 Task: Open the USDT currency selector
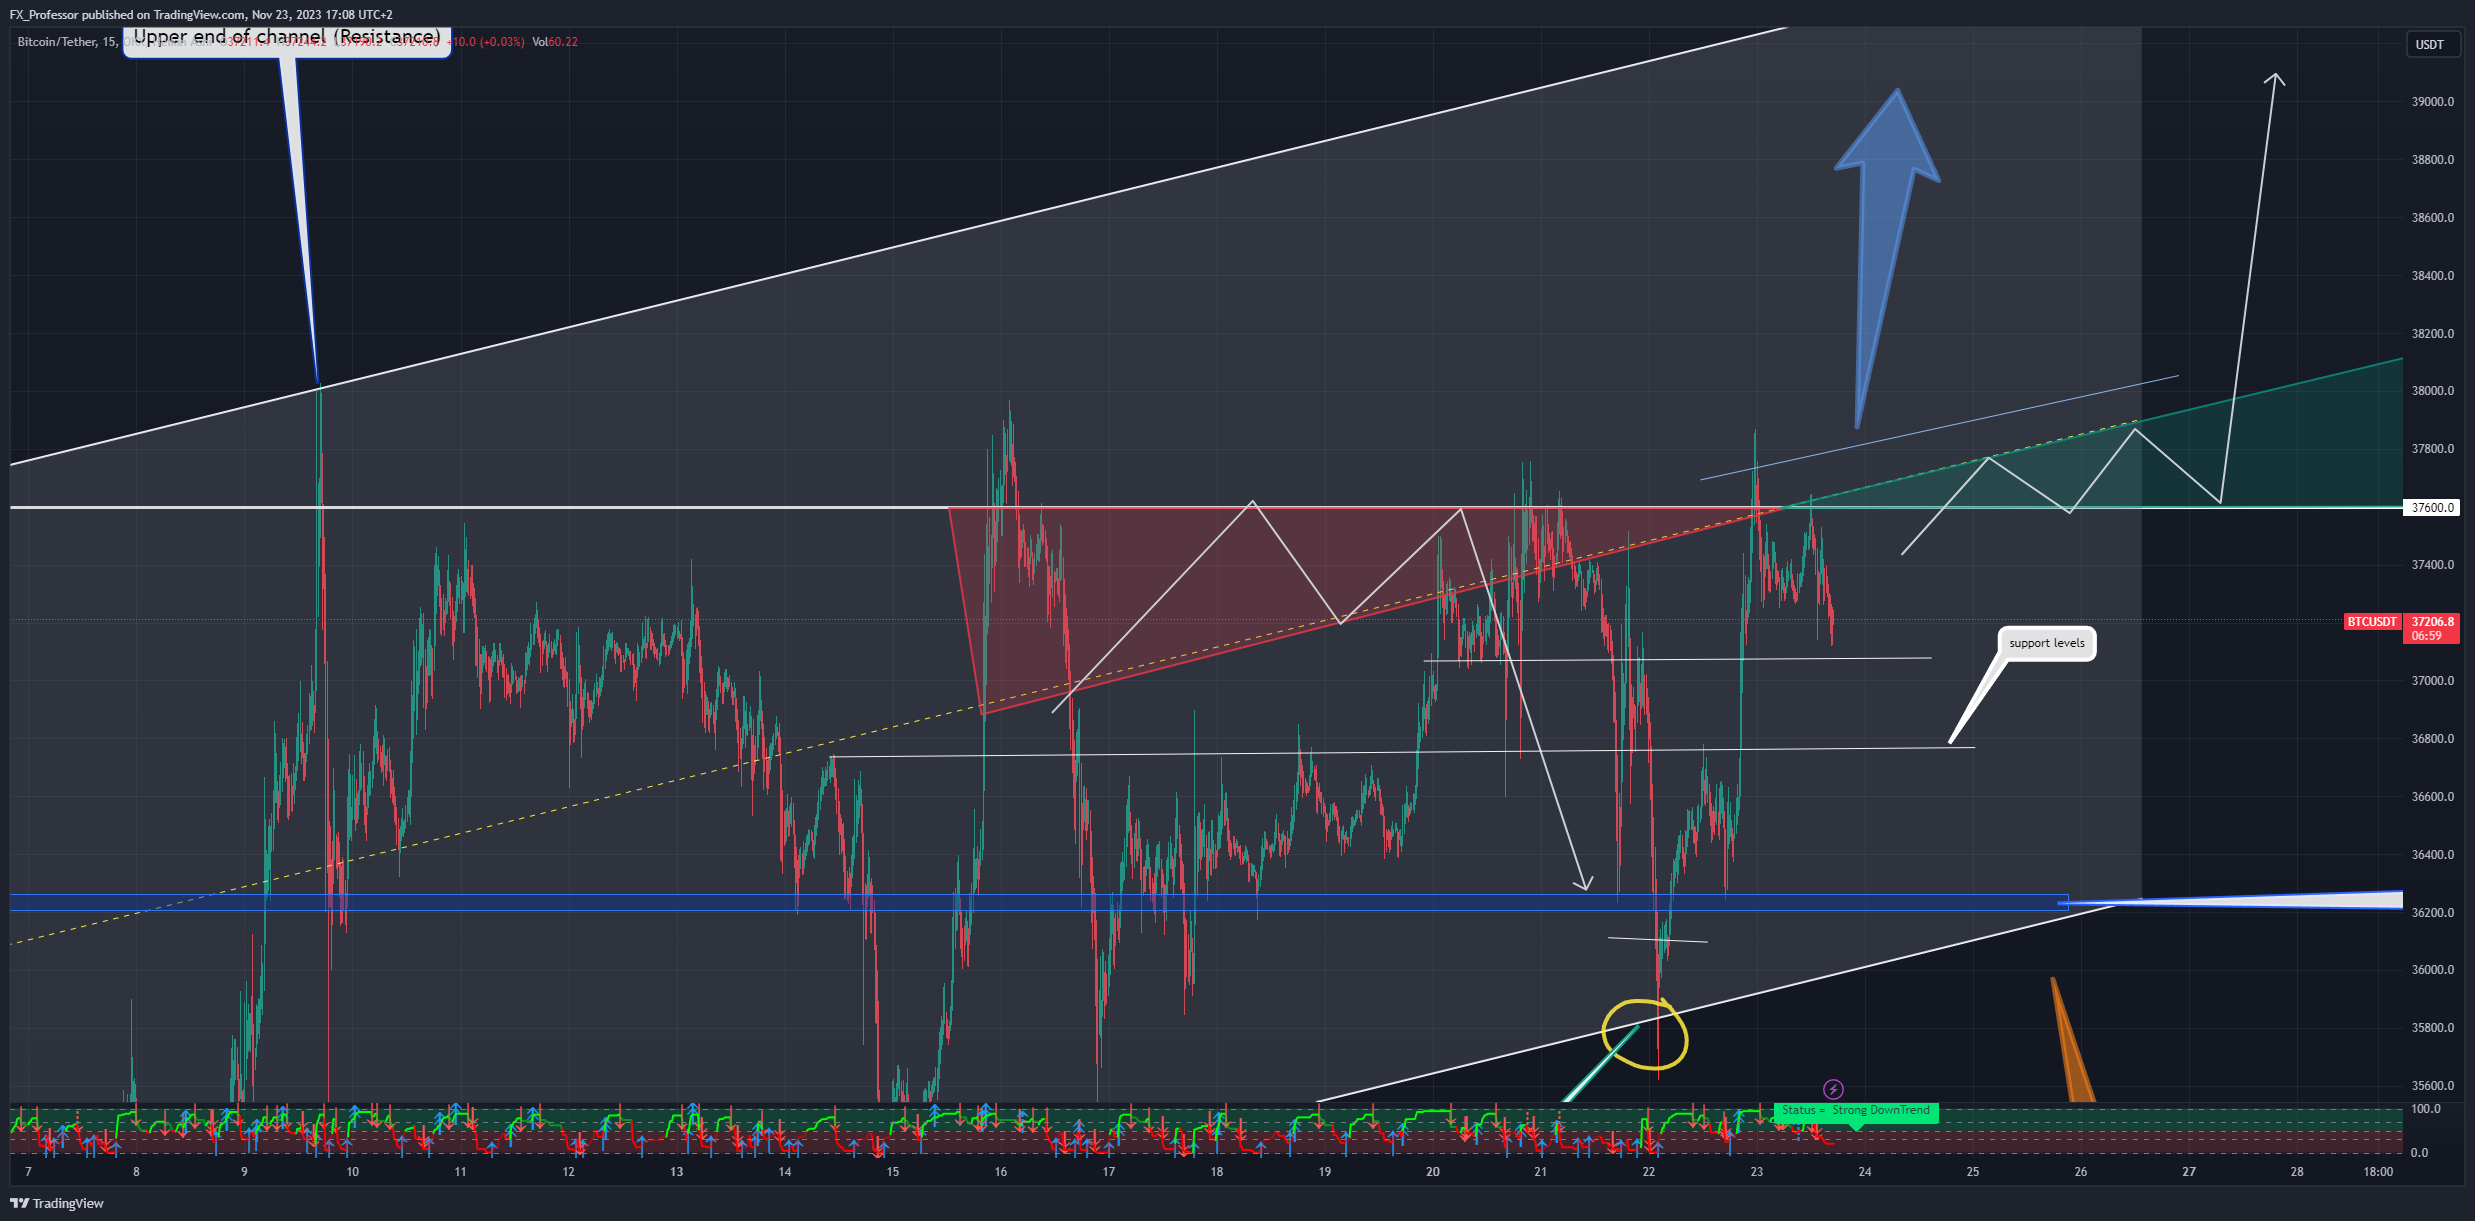coord(2432,44)
